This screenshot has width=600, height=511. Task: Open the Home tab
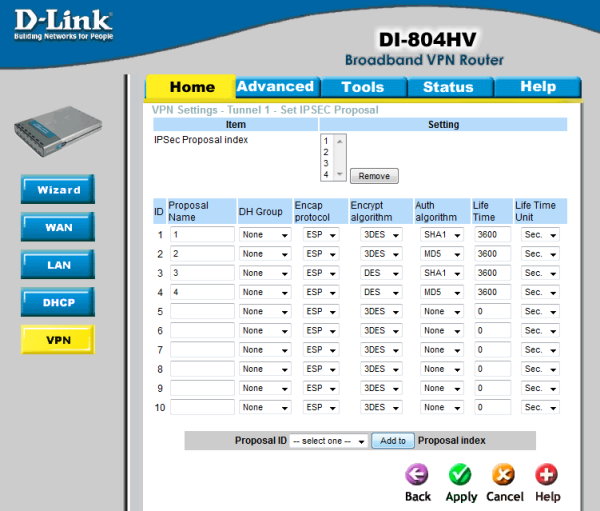coord(192,87)
